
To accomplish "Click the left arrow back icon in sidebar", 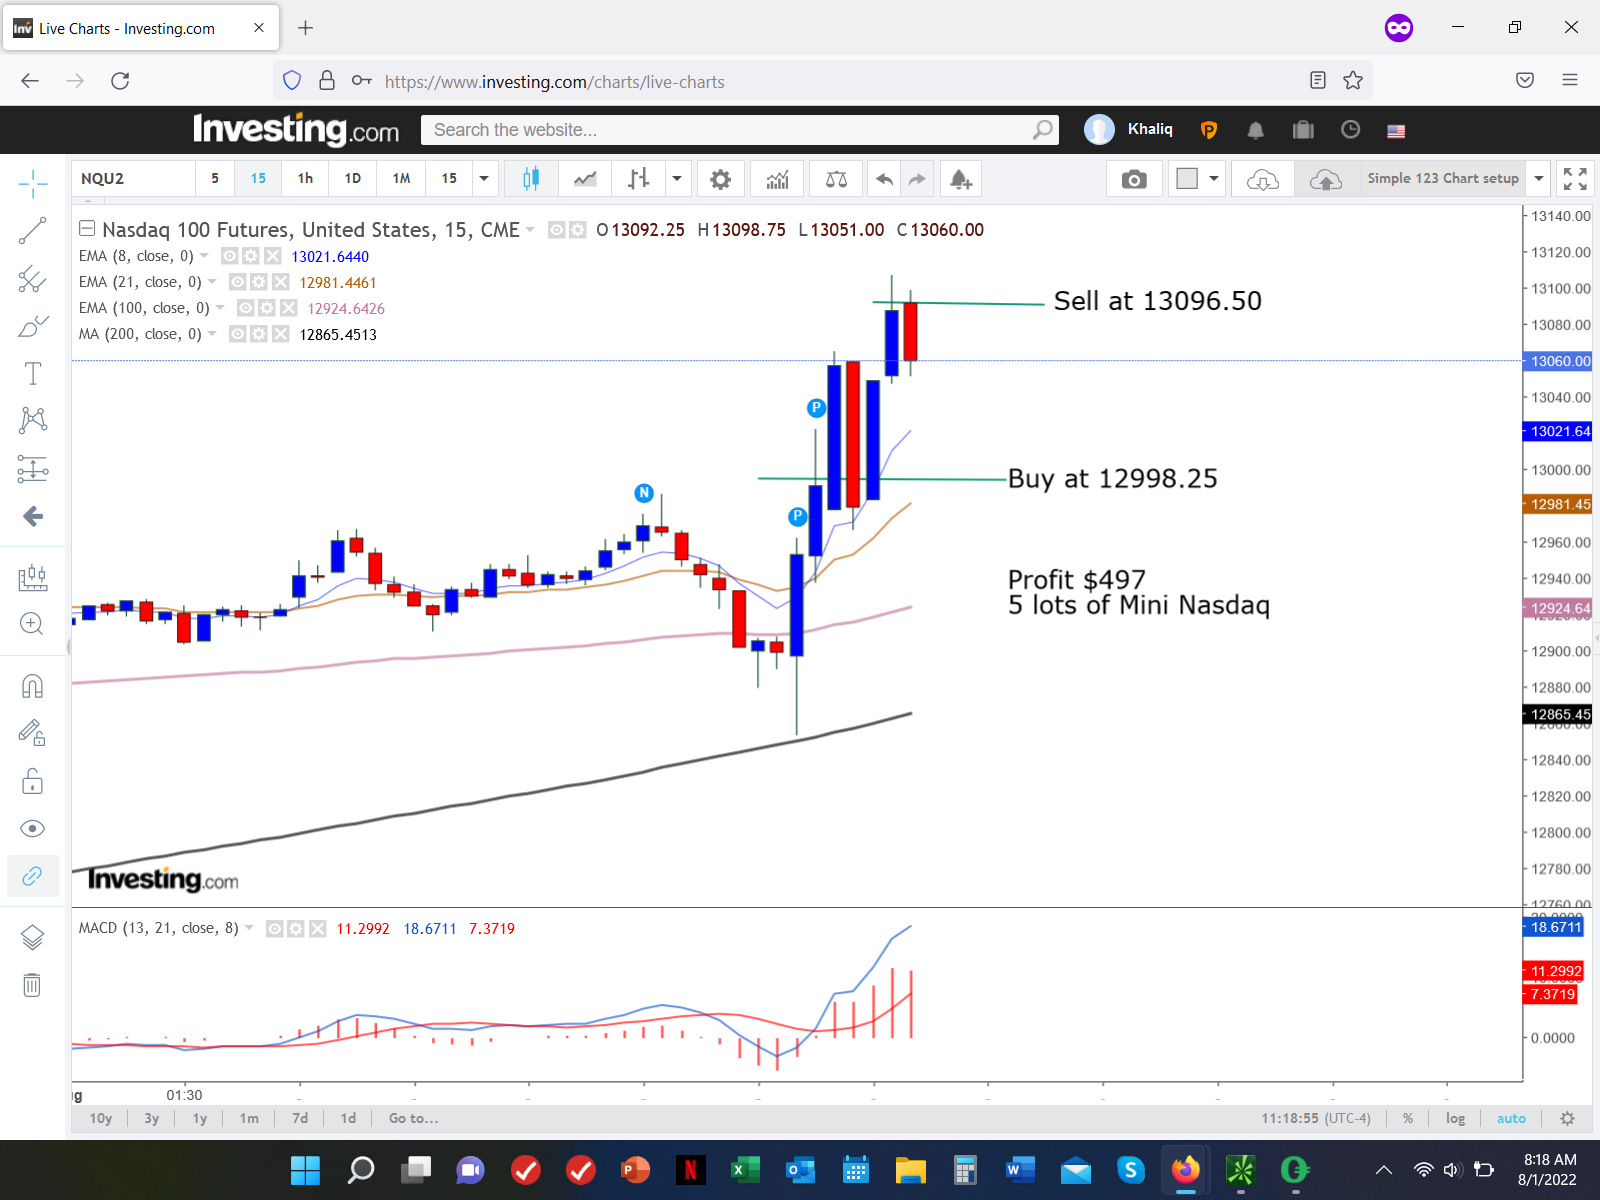I will point(32,516).
